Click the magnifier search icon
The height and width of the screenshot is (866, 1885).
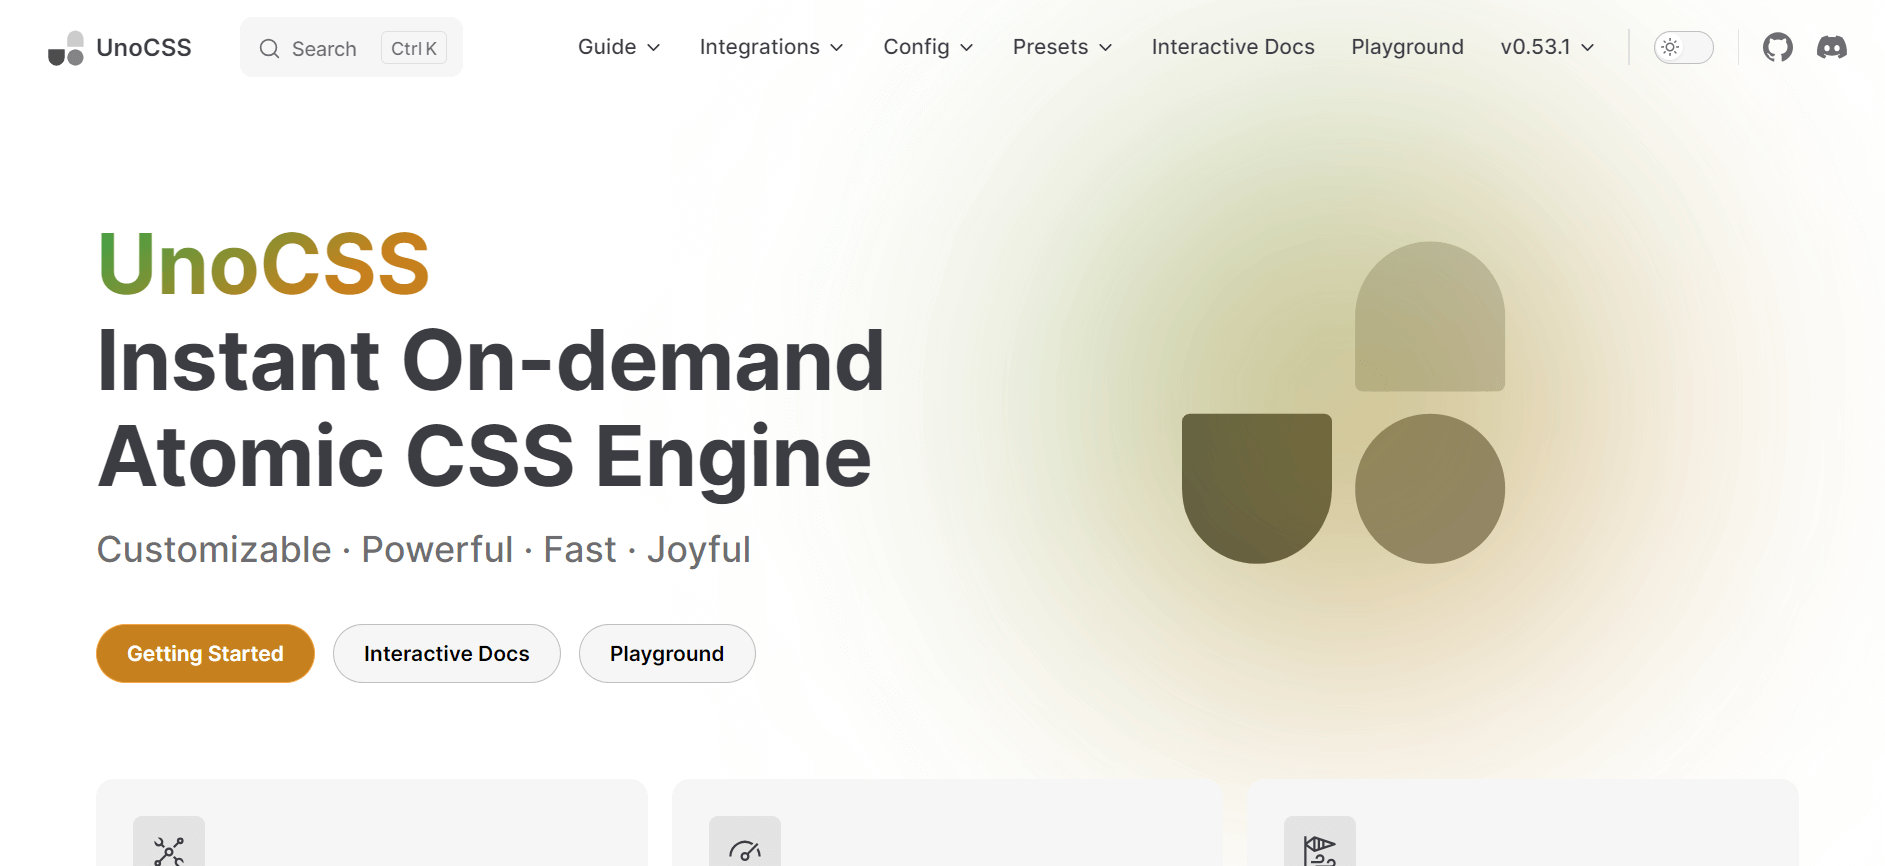tap(269, 48)
